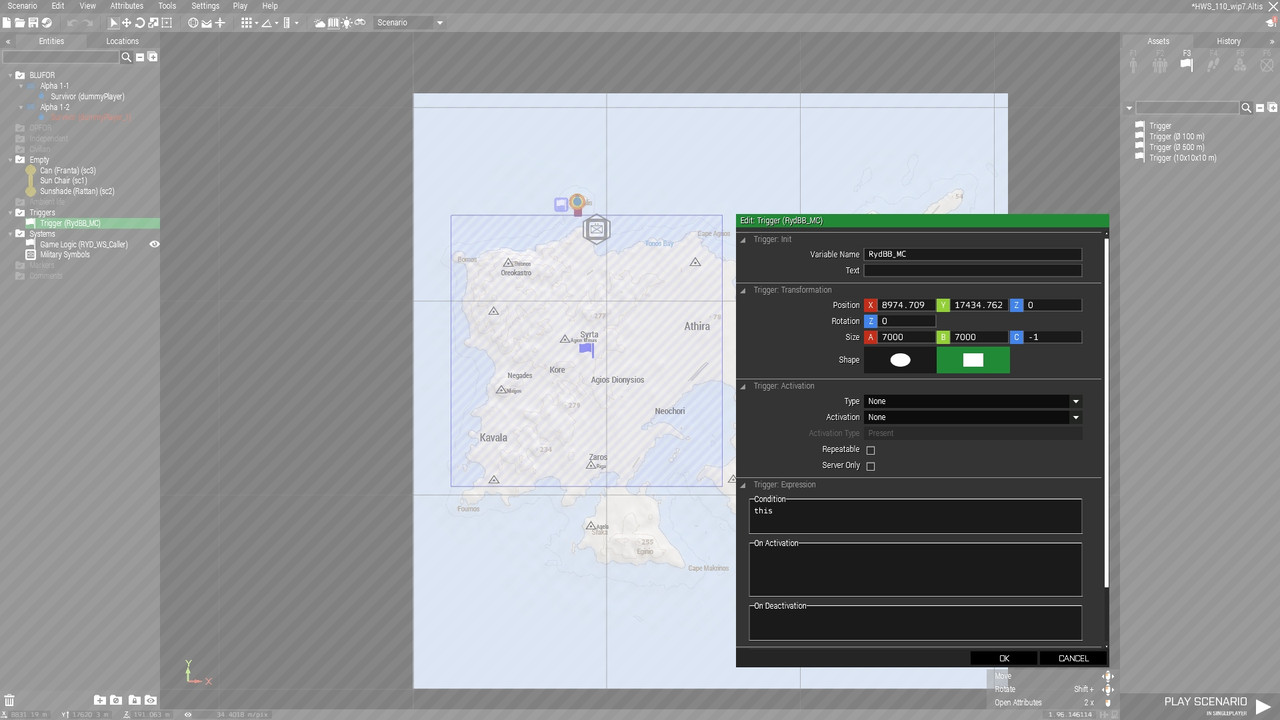Redo the last undone action
Viewport: 1280px width, 720px height.
click(88, 23)
